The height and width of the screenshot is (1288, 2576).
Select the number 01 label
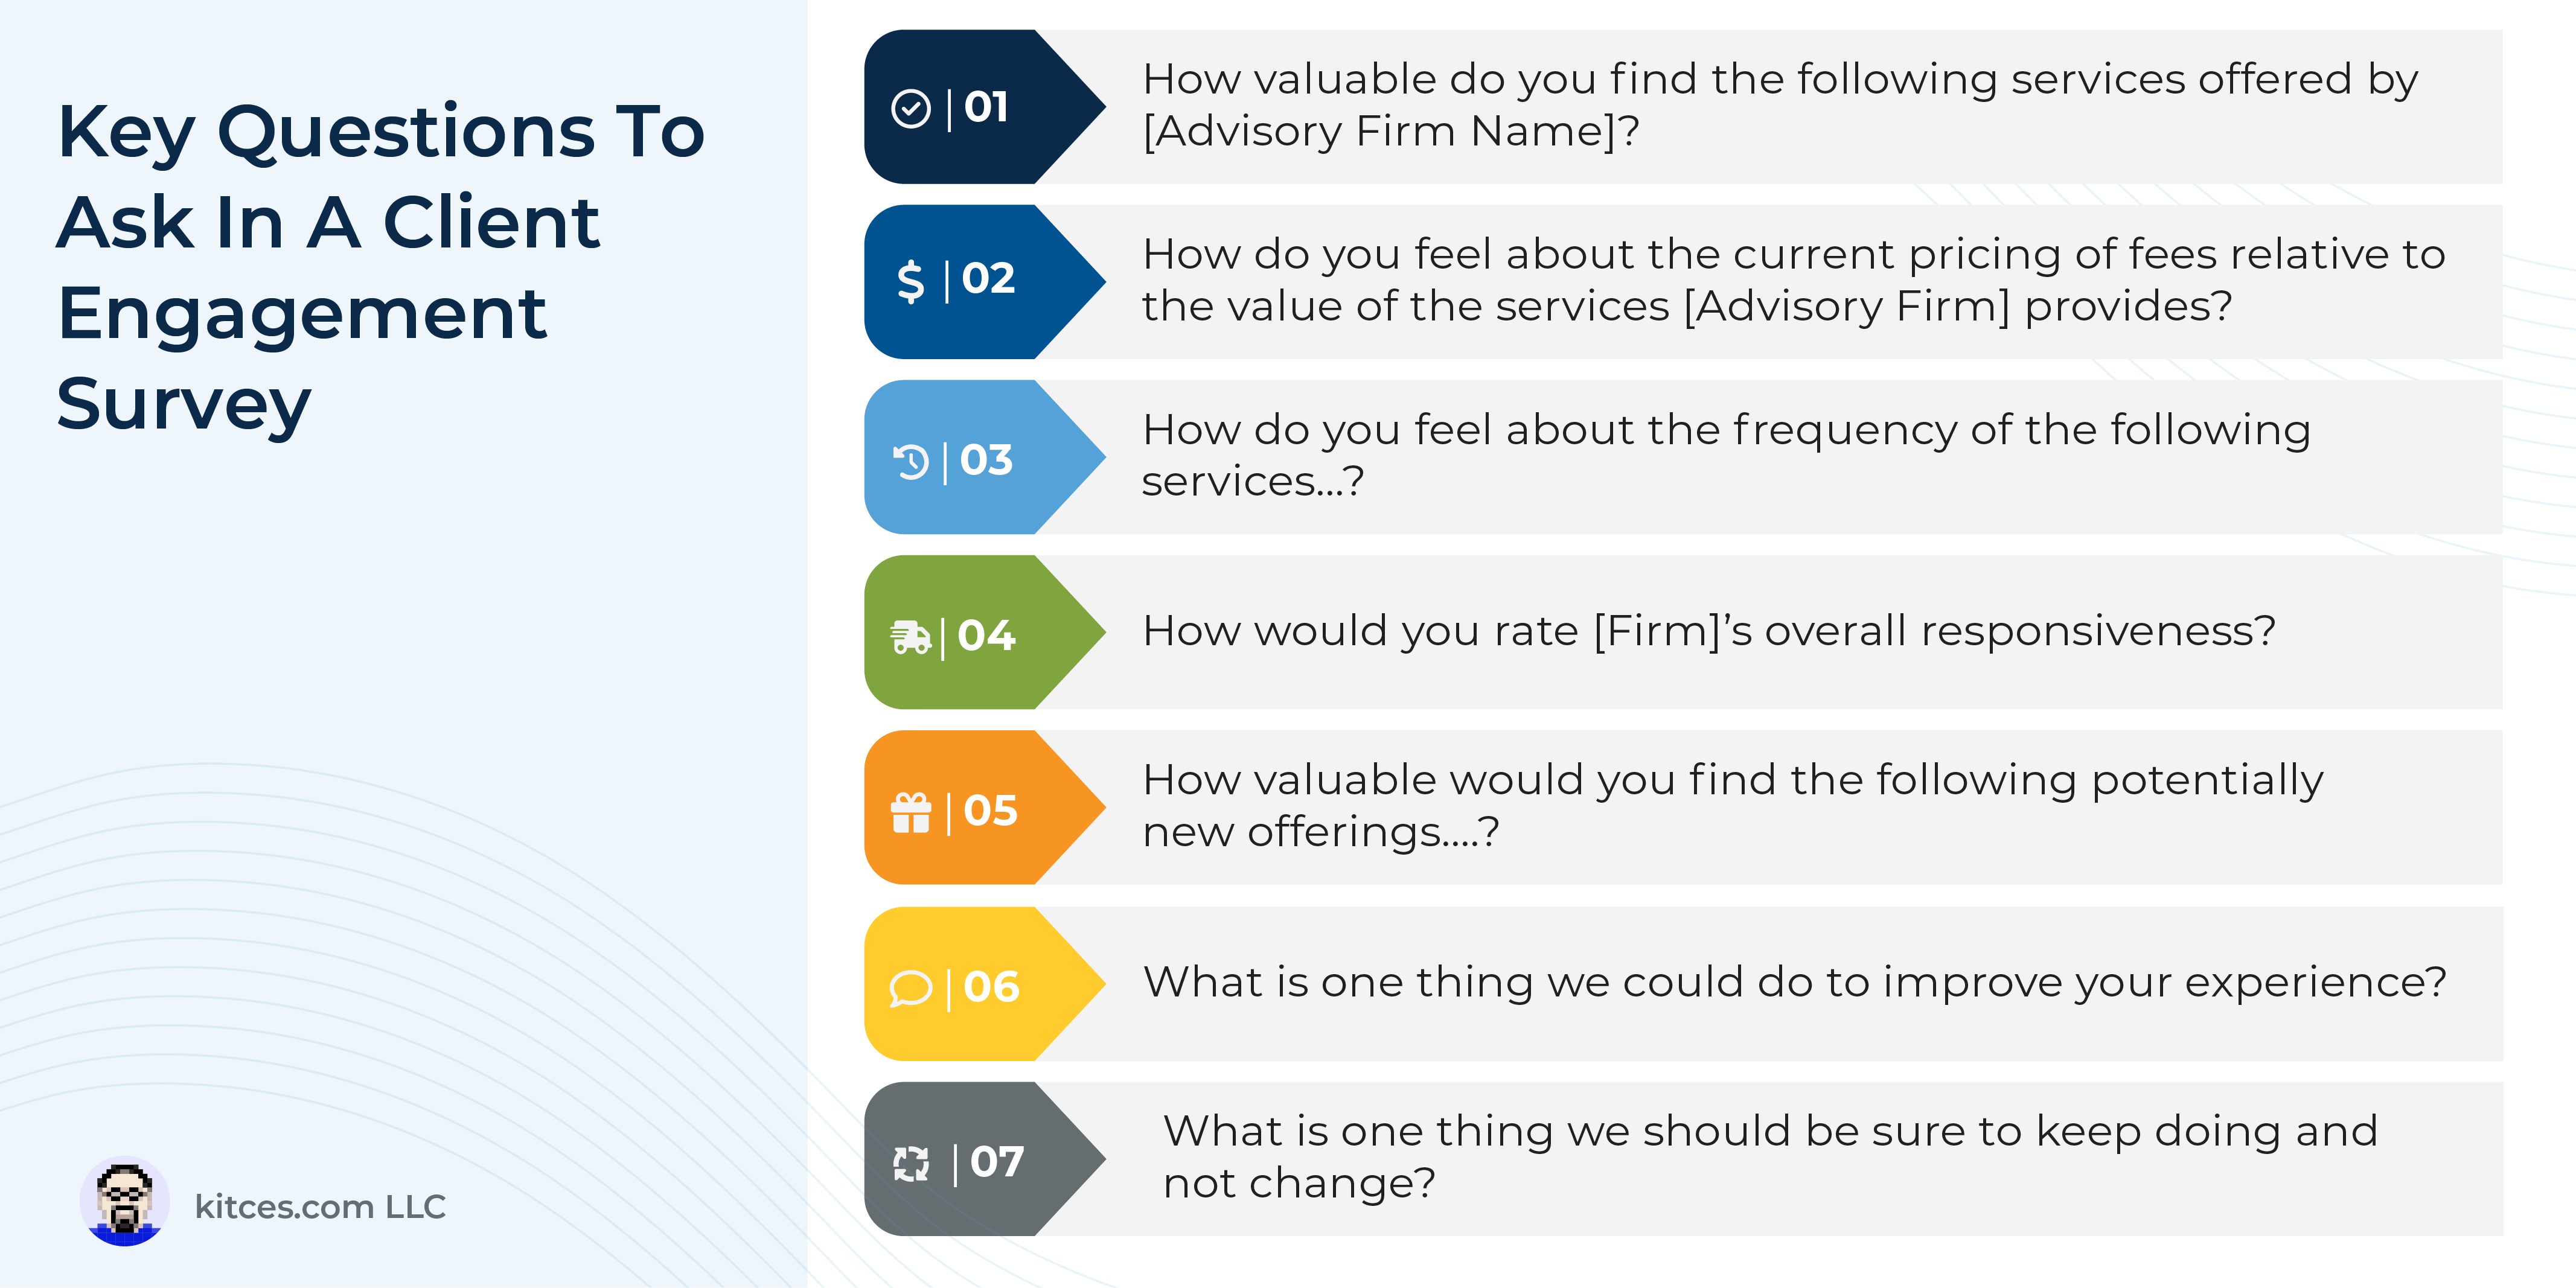tap(986, 107)
